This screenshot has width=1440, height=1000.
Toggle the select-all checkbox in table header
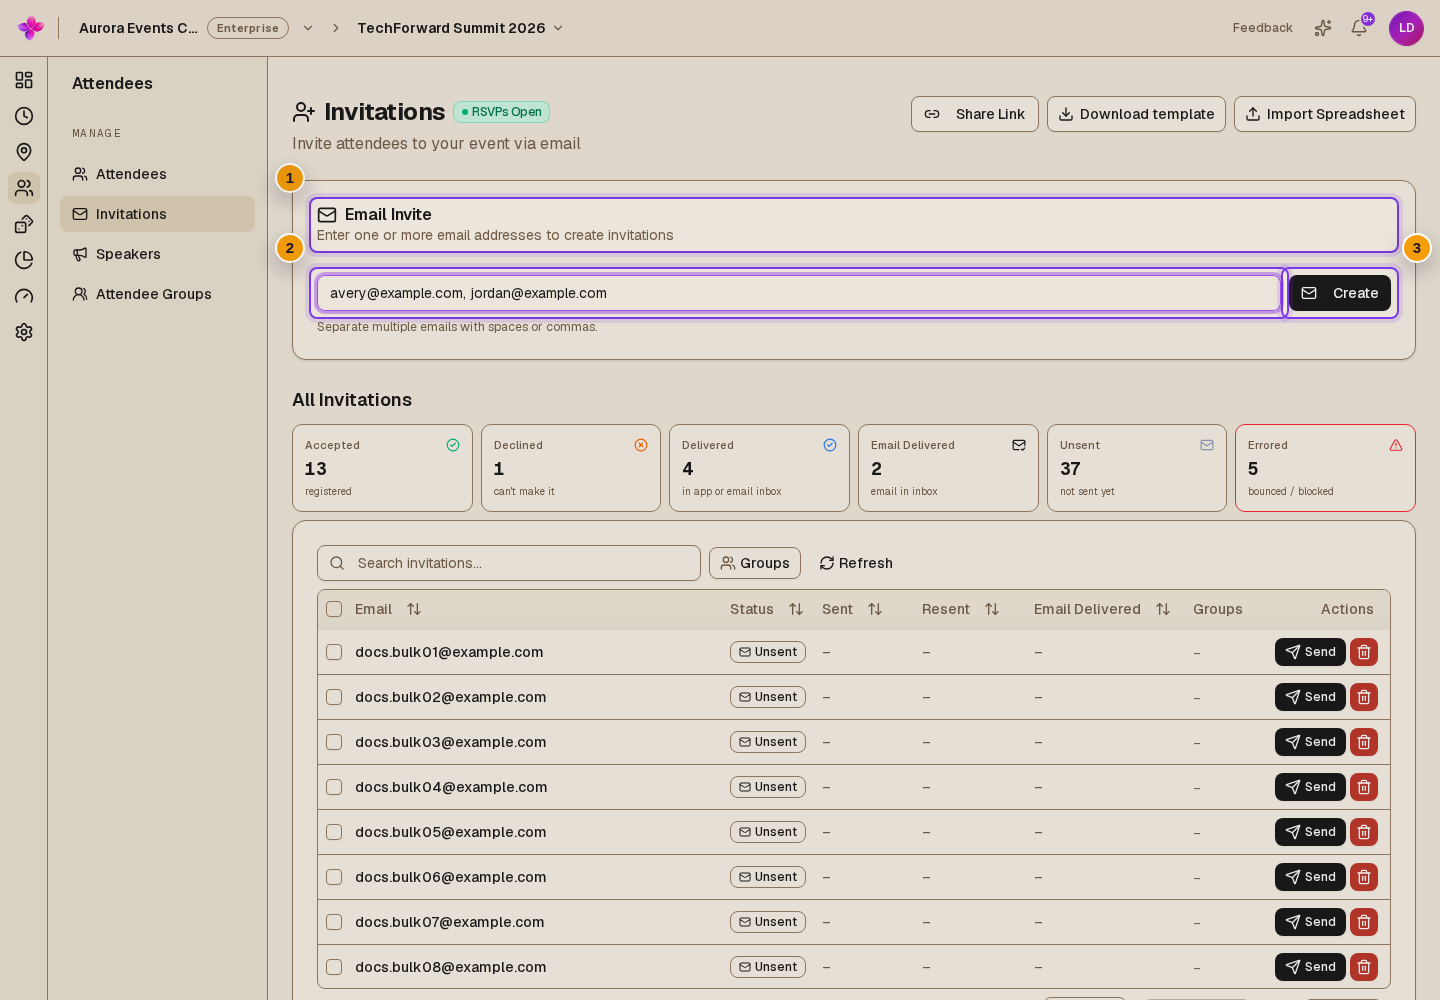coord(334,609)
